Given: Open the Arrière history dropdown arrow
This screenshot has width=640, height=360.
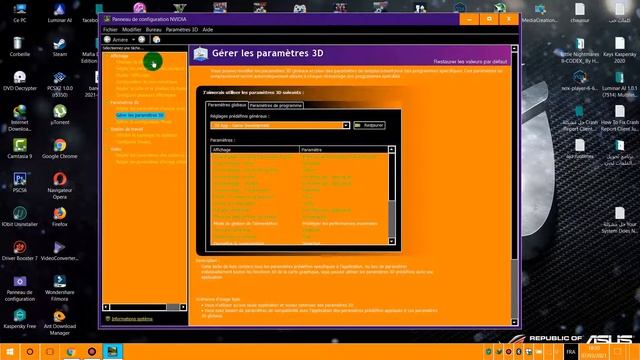Looking at the screenshot, I should click(133, 40).
